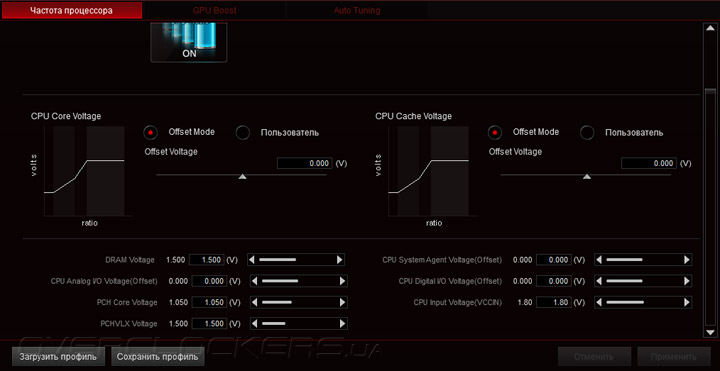Increase CPU System Agent Voltage right arrow
The width and height of the screenshot is (720, 371).
(687, 260)
